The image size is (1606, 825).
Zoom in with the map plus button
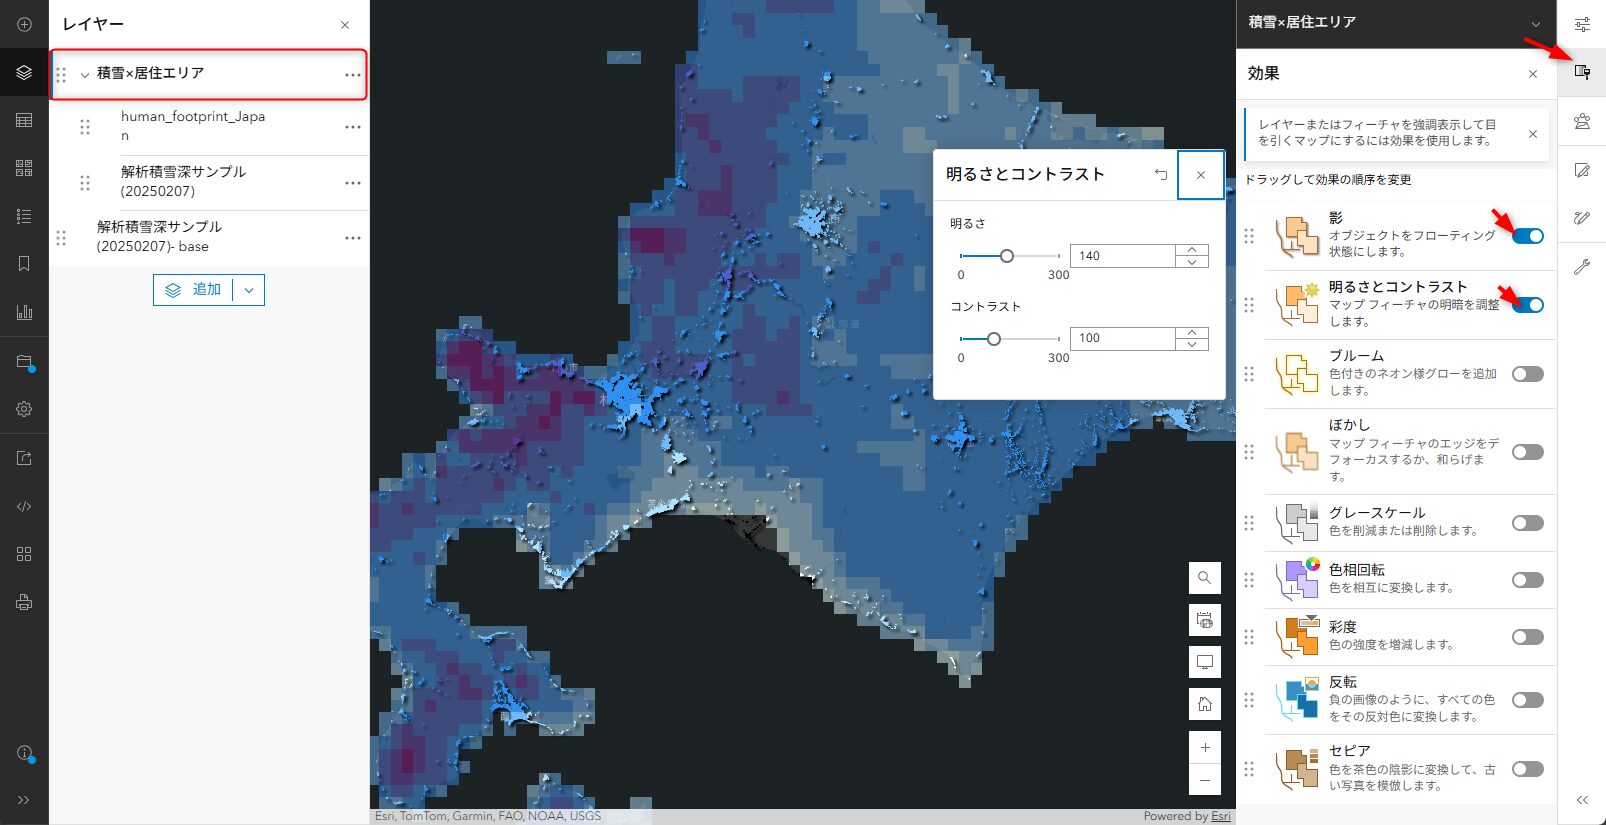pos(1205,748)
